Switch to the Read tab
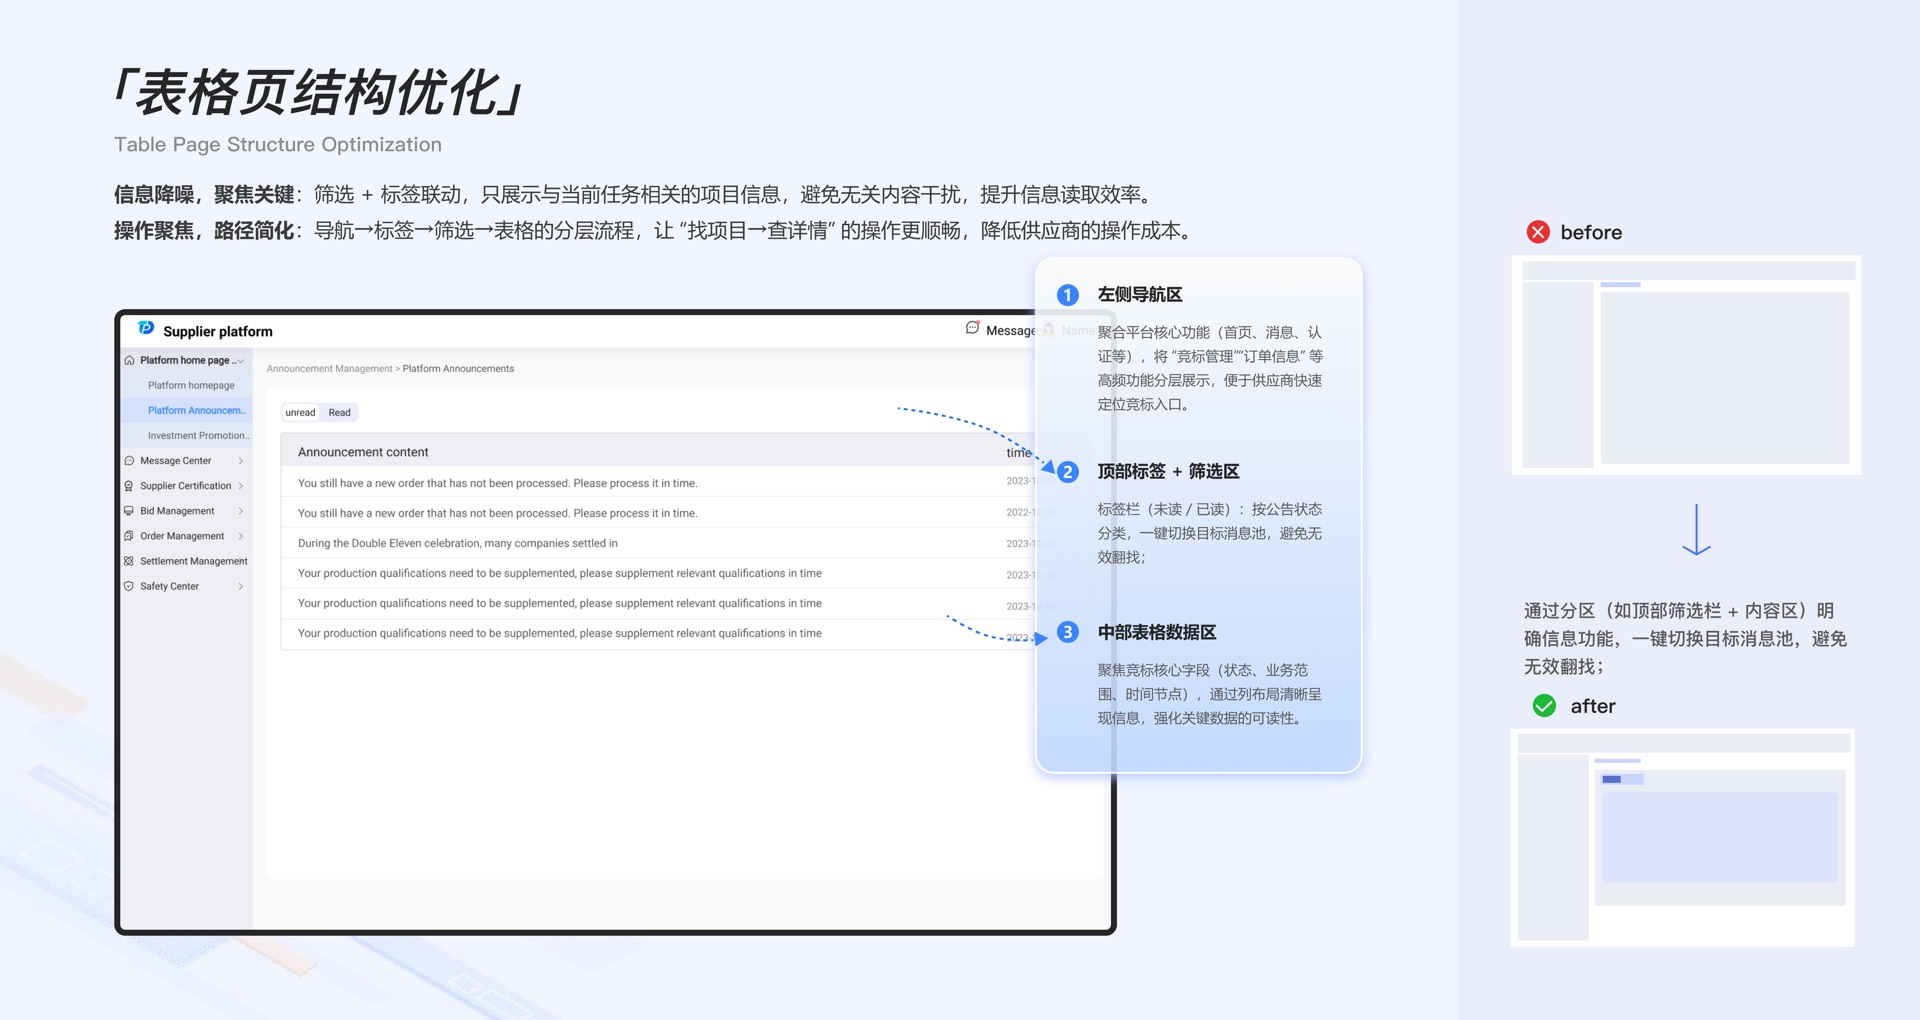The image size is (1920, 1020). (340, 412)
